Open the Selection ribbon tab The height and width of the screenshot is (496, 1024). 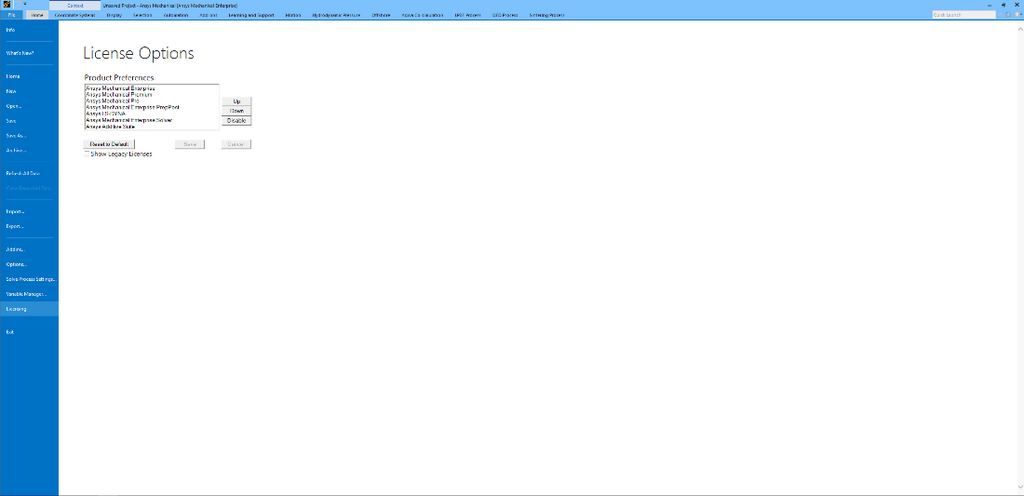pos(142,14)
